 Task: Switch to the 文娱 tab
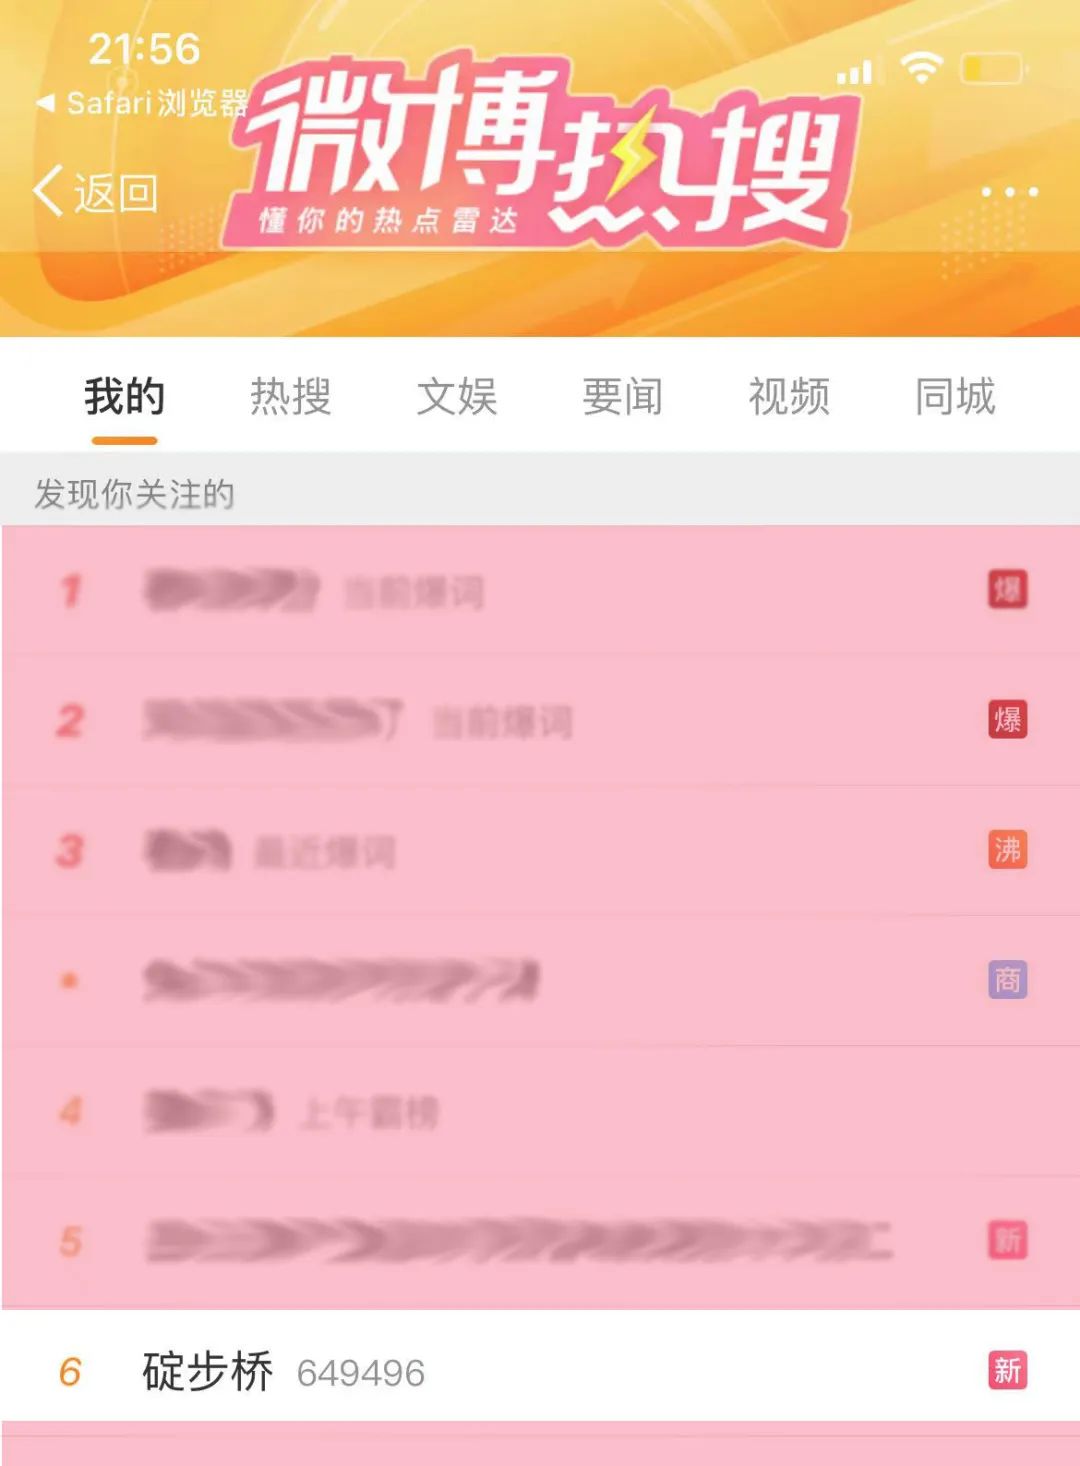click(456, 397)
